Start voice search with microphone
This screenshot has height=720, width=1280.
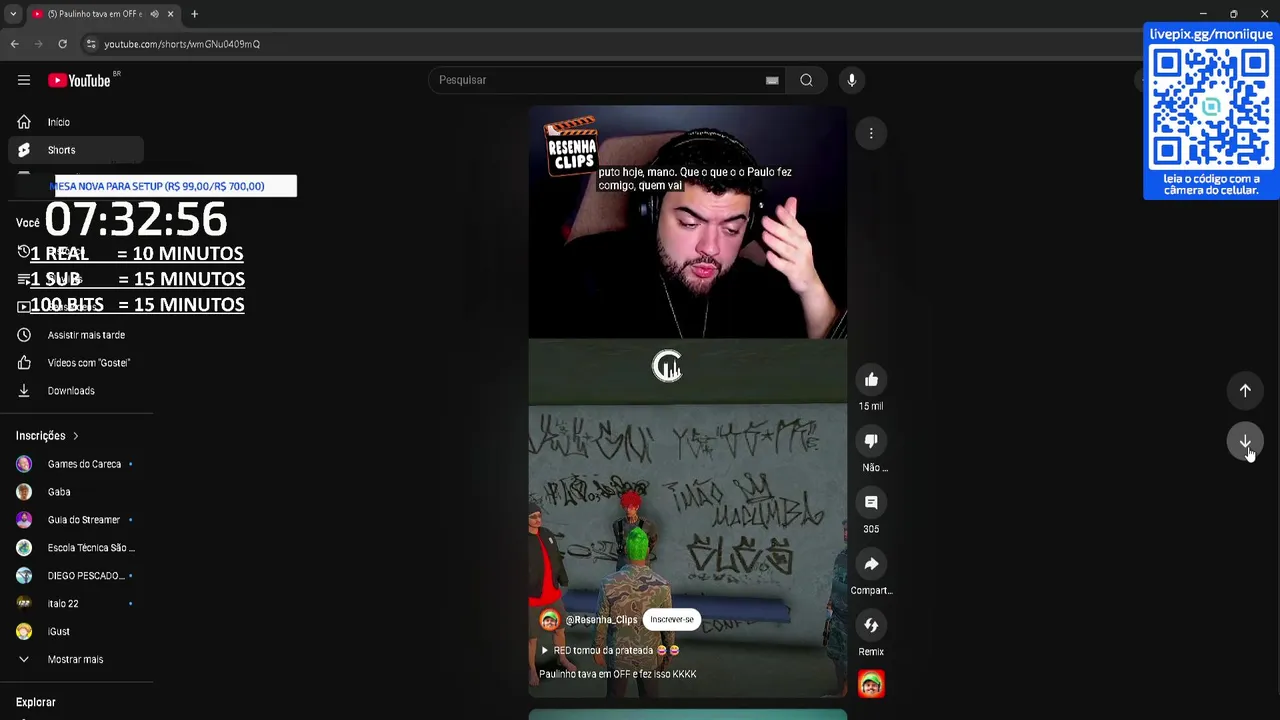851,80
